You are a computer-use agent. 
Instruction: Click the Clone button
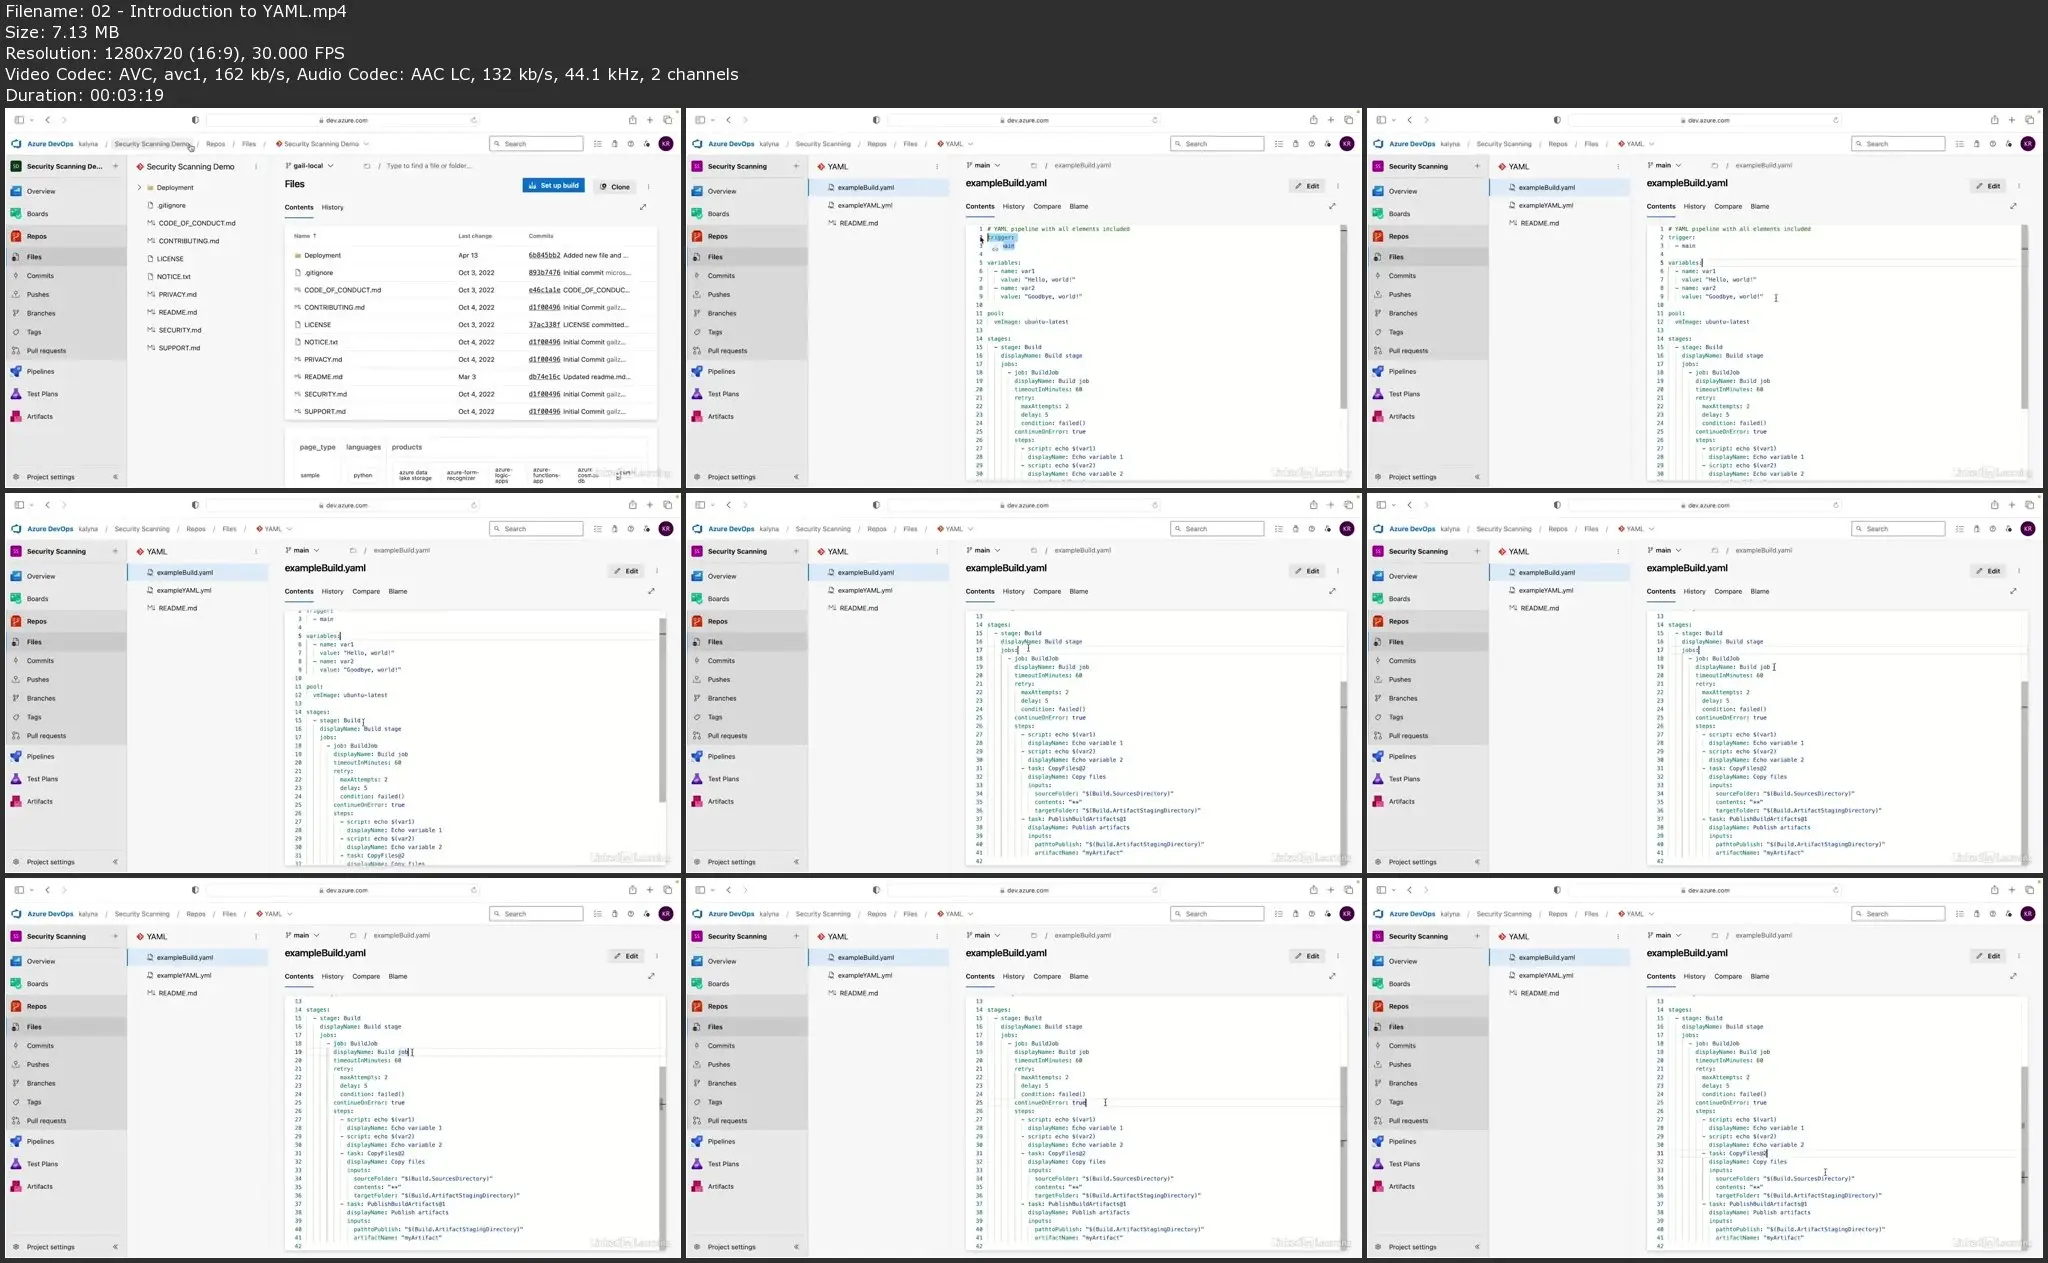(615, 186)
